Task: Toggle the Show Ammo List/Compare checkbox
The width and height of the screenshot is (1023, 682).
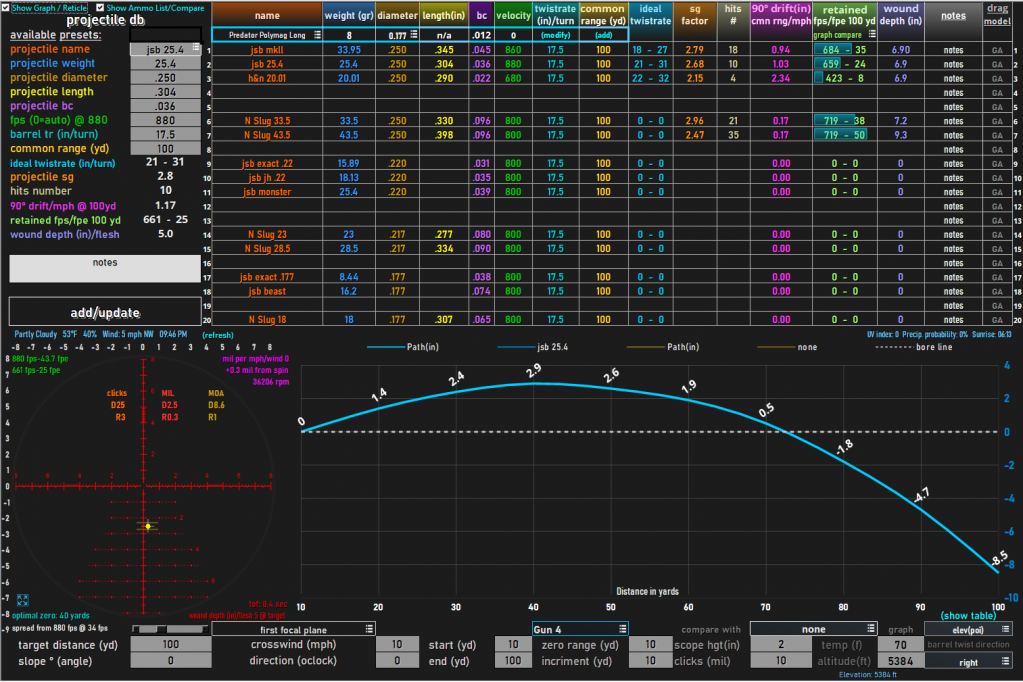Action: click(x=100, y=8)
